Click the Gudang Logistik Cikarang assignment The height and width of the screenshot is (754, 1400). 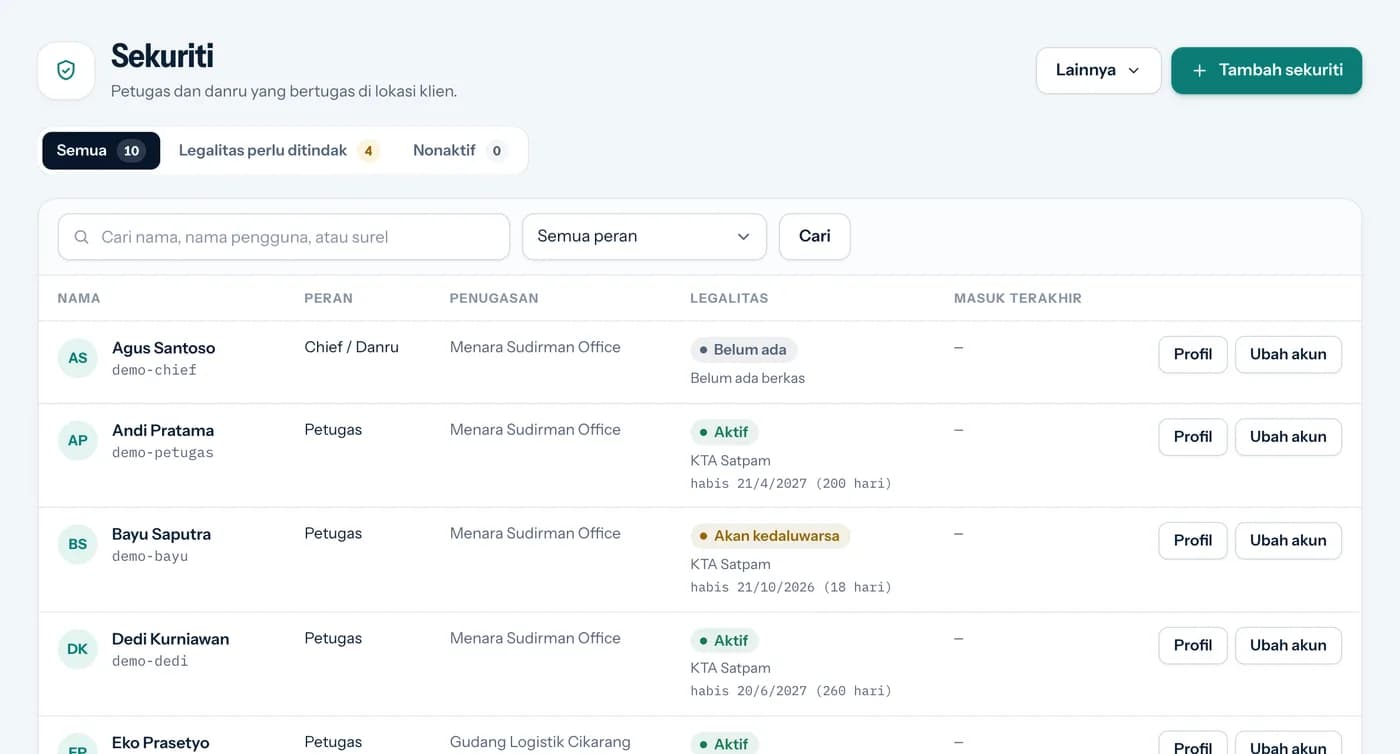click(540, 742)
